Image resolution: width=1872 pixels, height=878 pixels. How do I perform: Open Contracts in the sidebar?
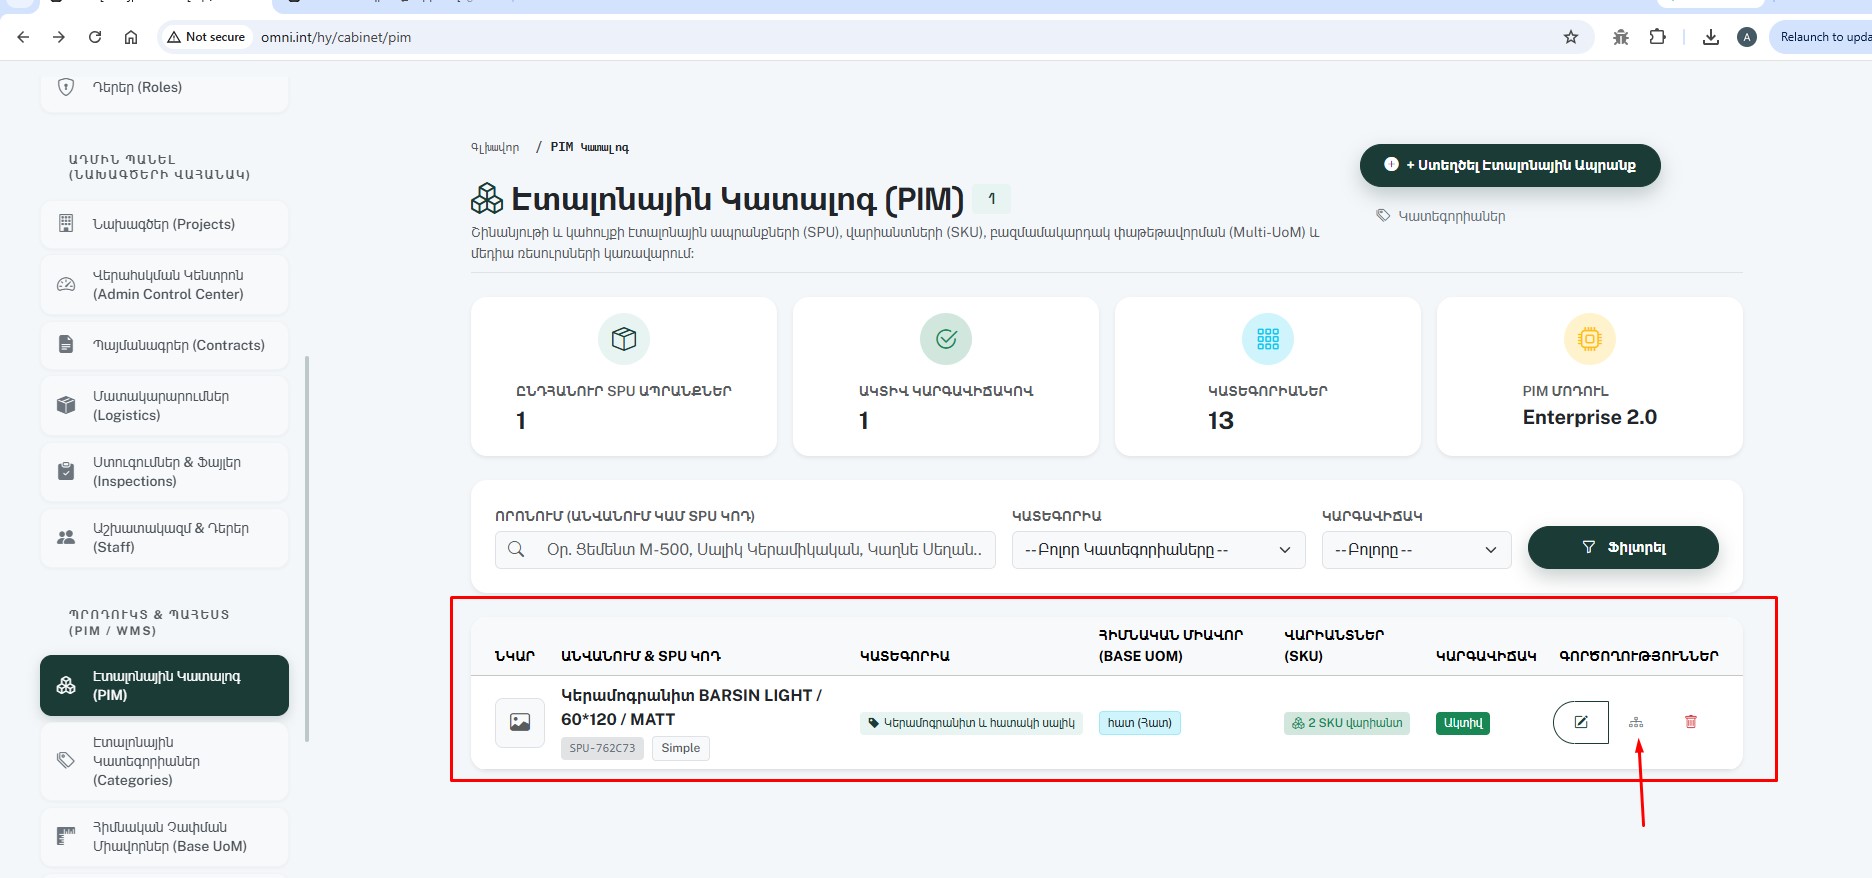165,345
